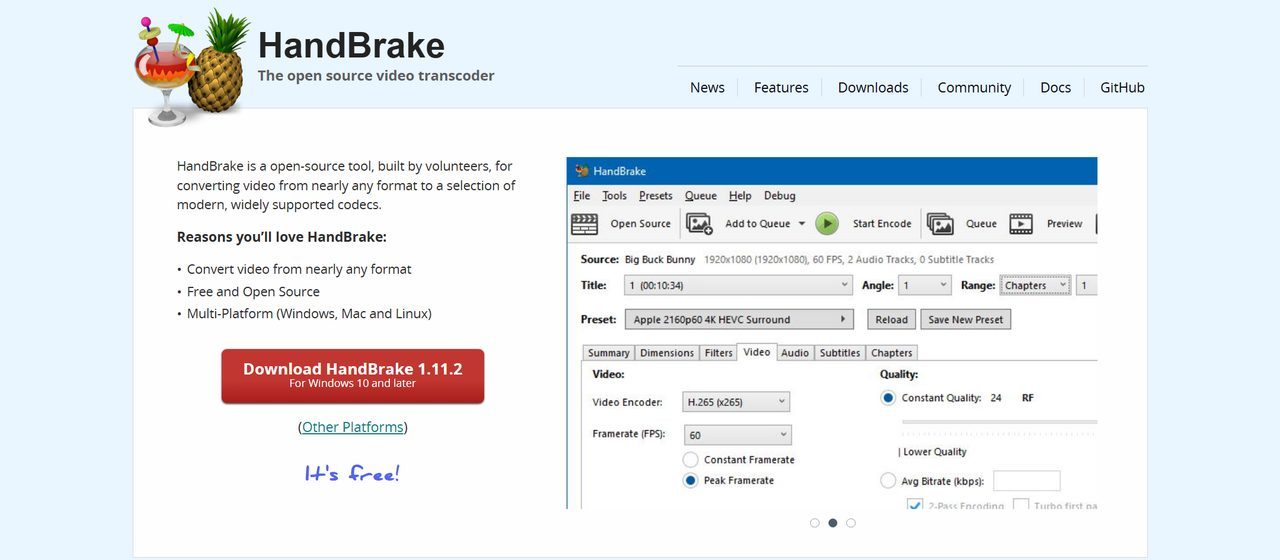The height and width of the screenshot is (560, 1280).
Task: Click the Start Encode label
Action: [882, 224]
